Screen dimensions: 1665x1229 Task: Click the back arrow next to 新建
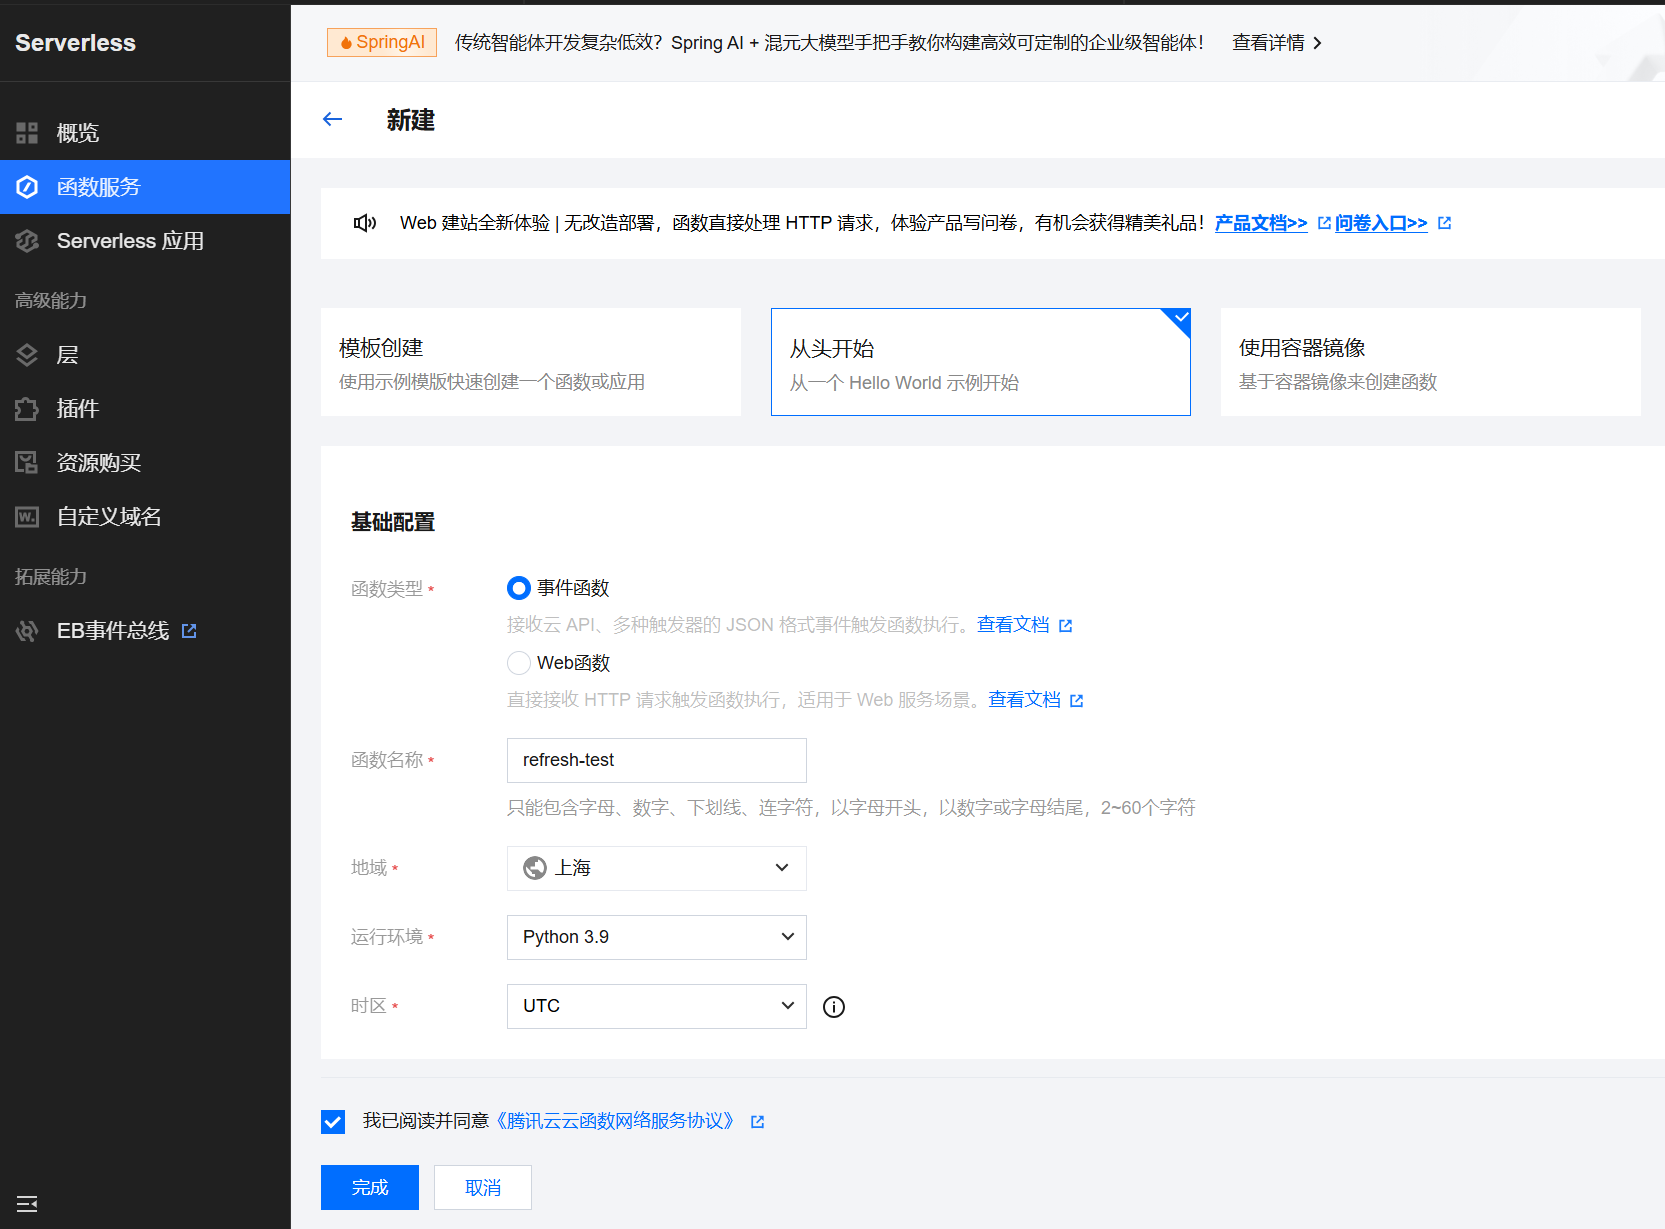click(x=333, y=120)
